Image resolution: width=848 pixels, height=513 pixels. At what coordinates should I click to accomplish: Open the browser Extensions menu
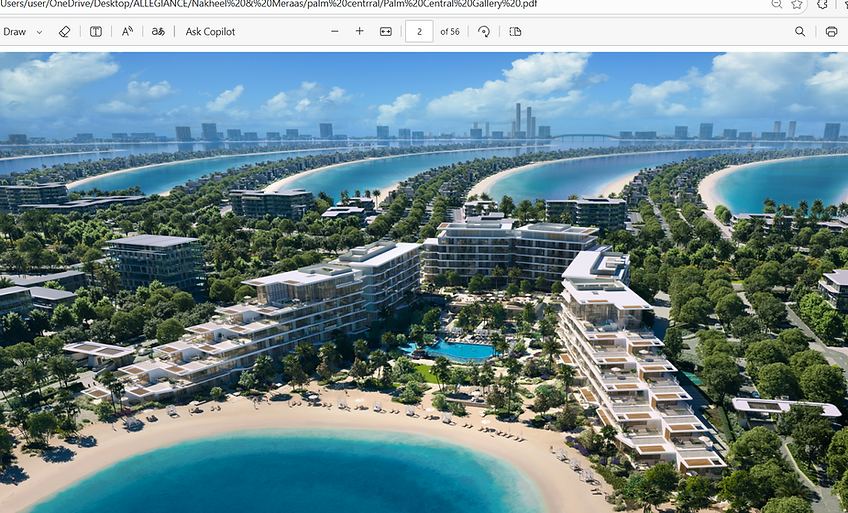tap(823, 4)
